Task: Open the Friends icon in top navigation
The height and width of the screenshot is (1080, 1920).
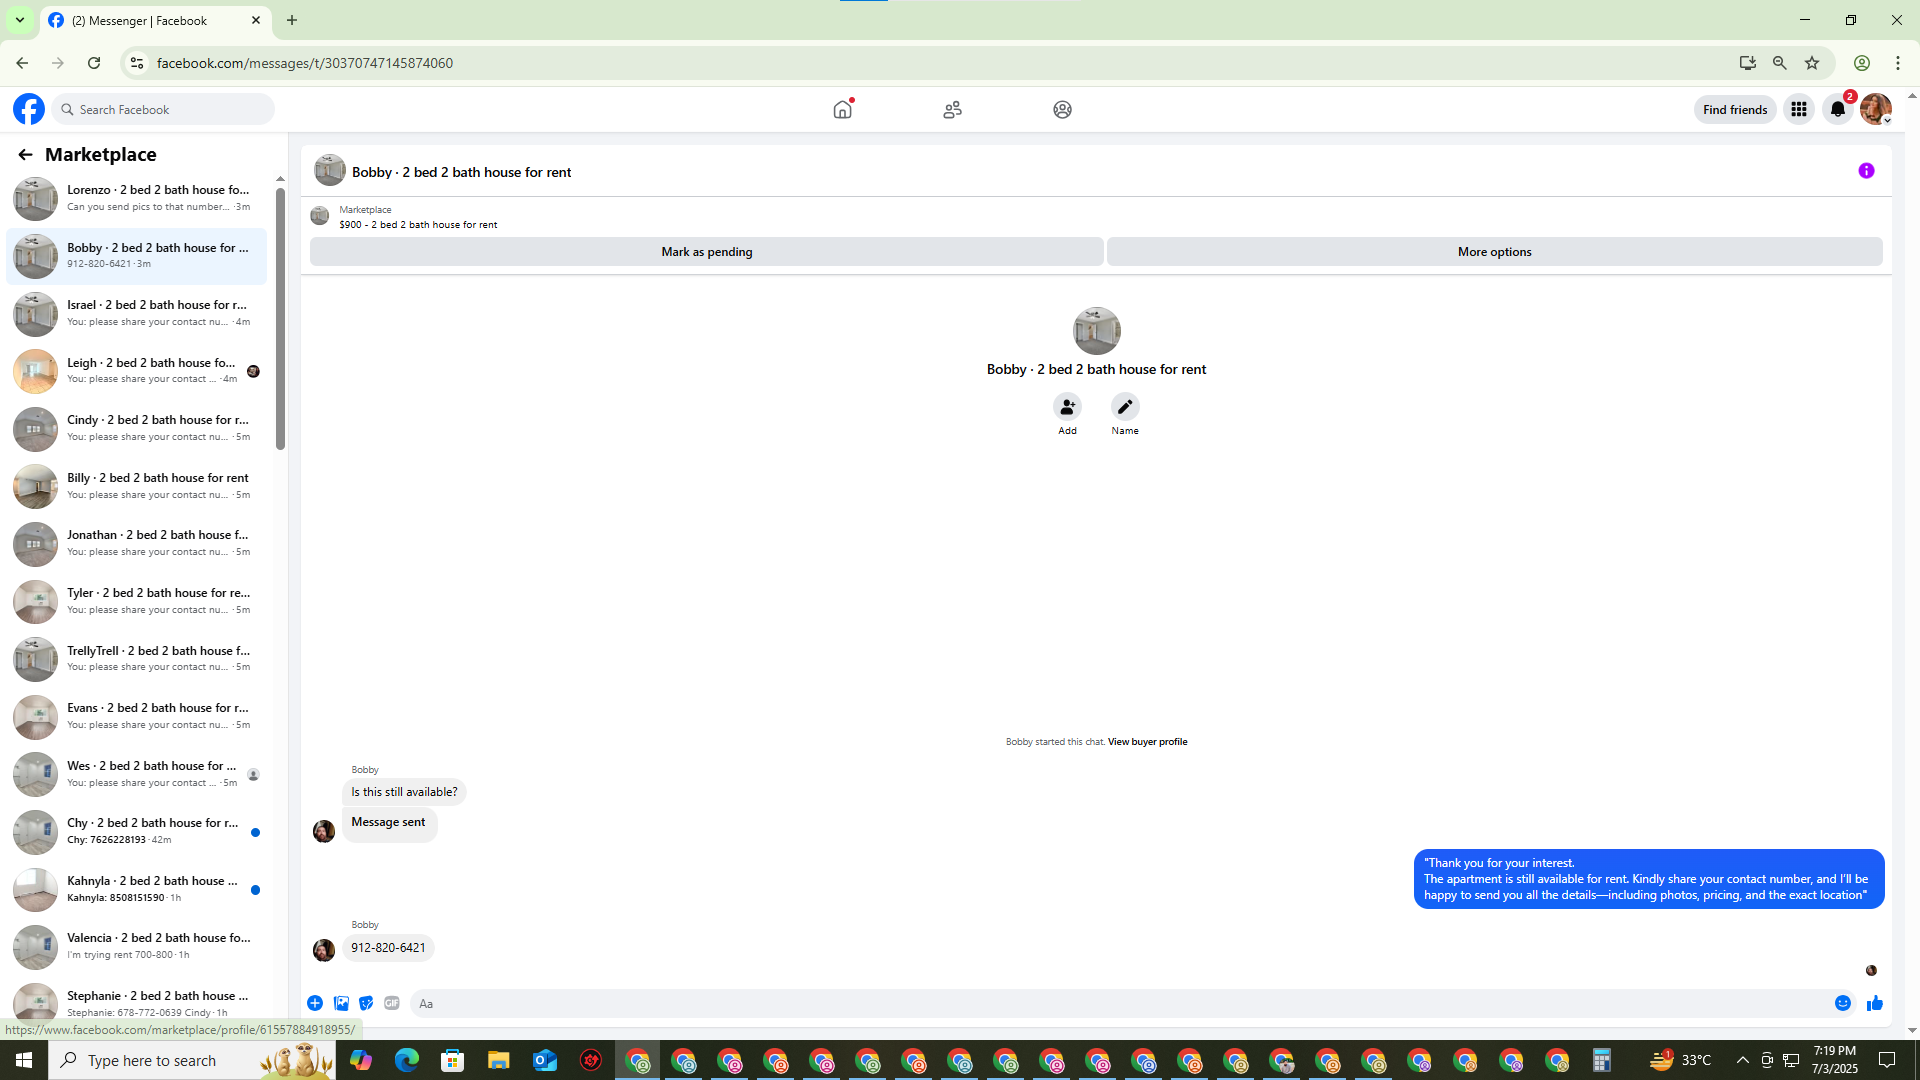Action: [952, 109]
